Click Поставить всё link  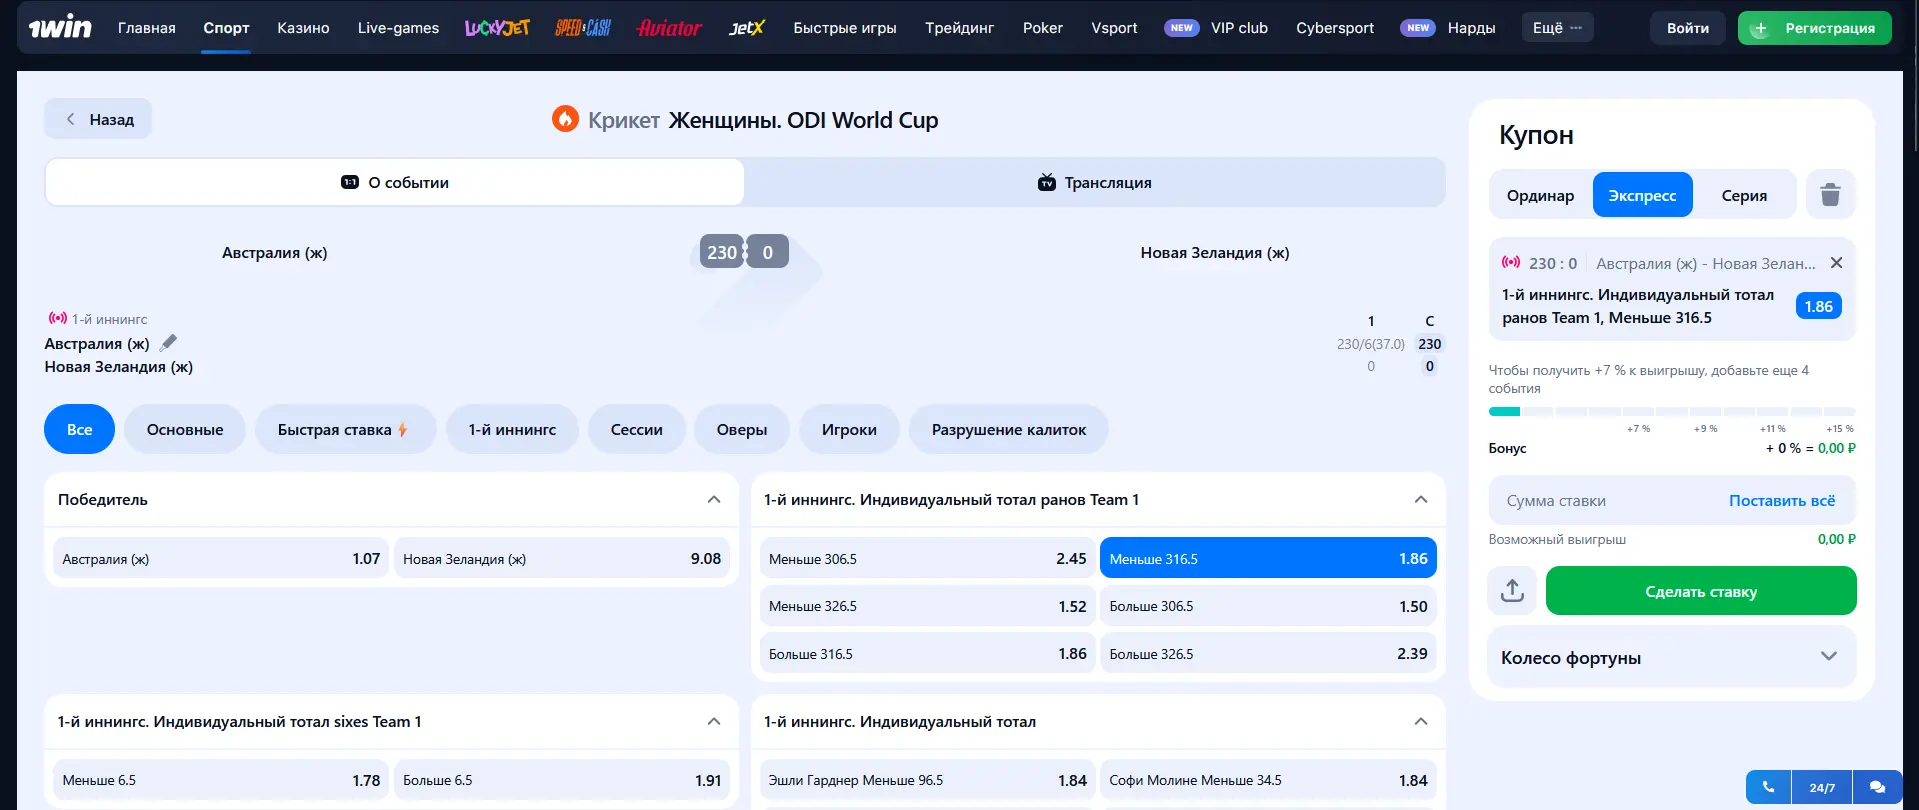(x=1781, y=501)
